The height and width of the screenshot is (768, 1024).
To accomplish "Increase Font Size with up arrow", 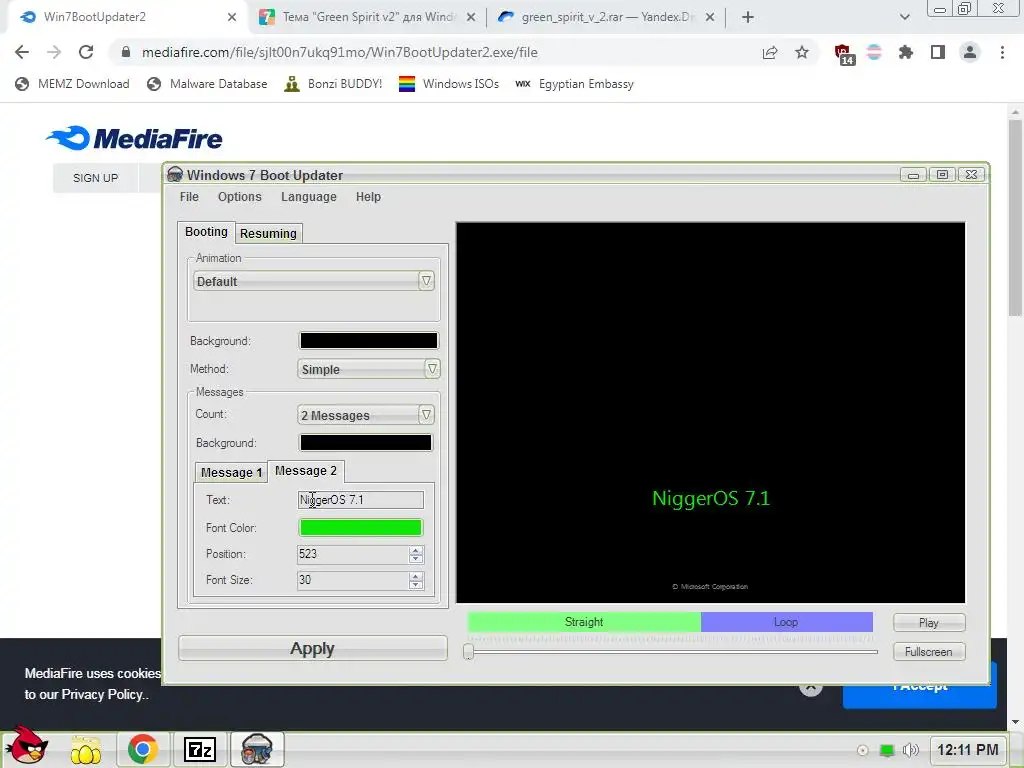I will 416,576.
